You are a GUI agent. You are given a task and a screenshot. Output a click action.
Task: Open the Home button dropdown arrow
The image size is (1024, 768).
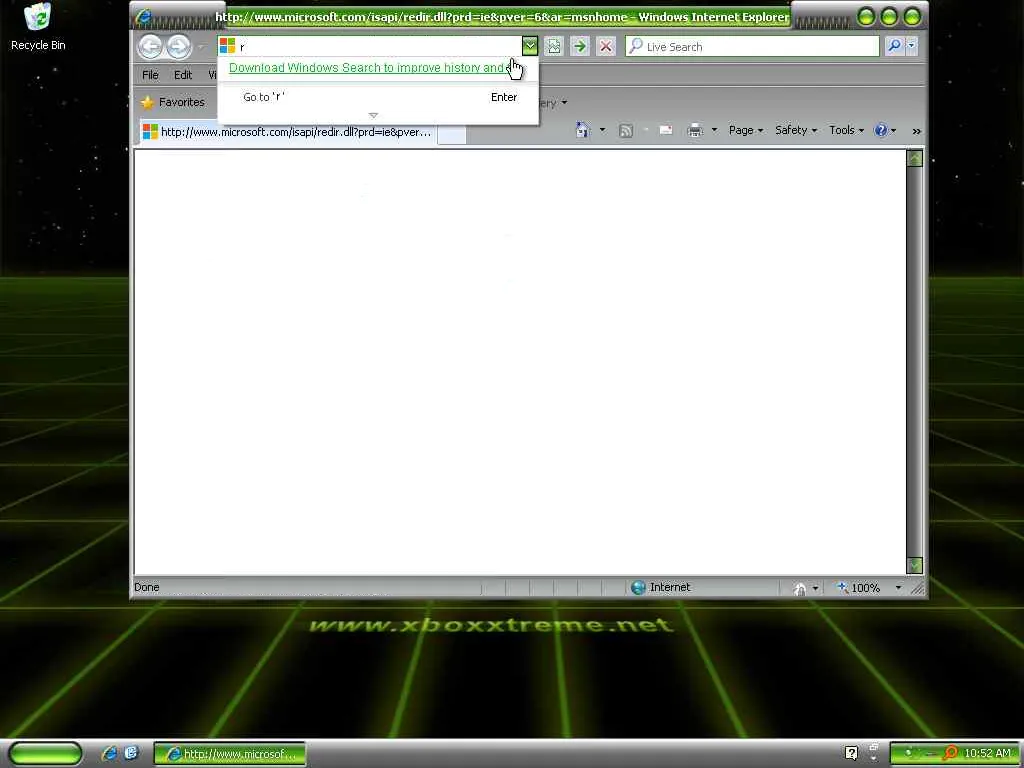[602, 130]
